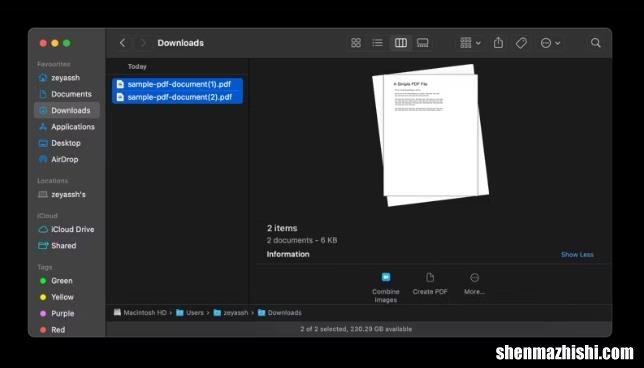This screenshot has width=644, height=368.
Task: Click the stacked PDF preview thumbnail
Action: click(430, 135)
